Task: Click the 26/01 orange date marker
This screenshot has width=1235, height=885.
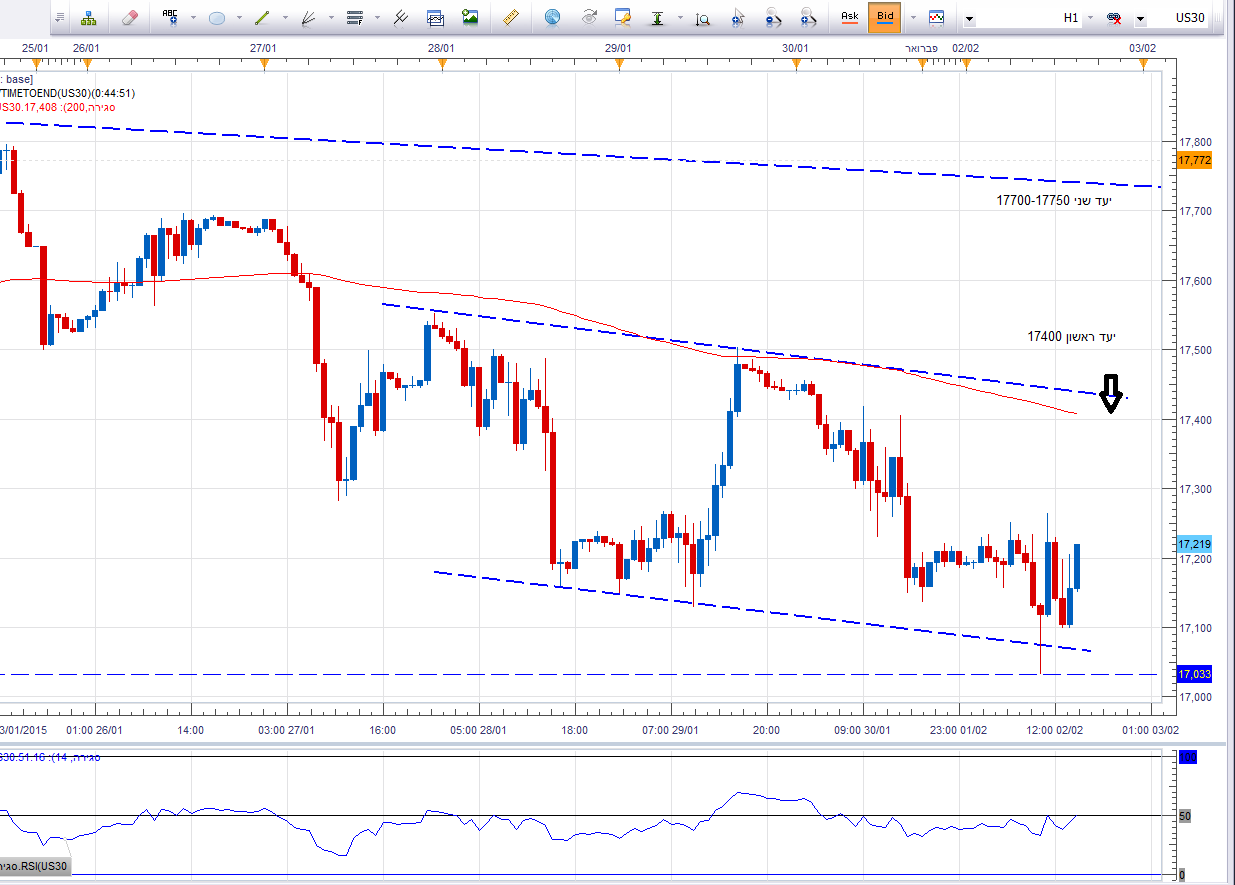Action: click(x=87, y=63)
